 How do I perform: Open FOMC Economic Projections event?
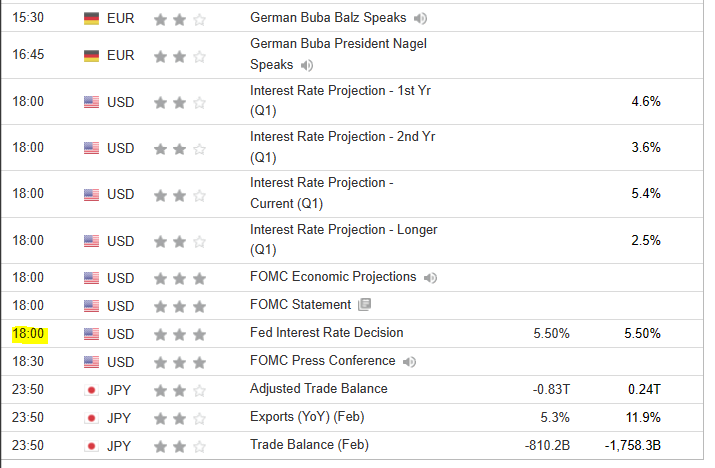tap(333, 277)
